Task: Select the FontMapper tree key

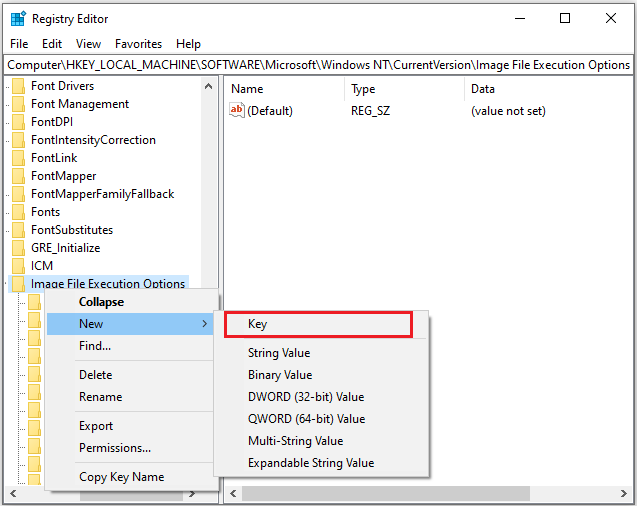Action: 64,176
